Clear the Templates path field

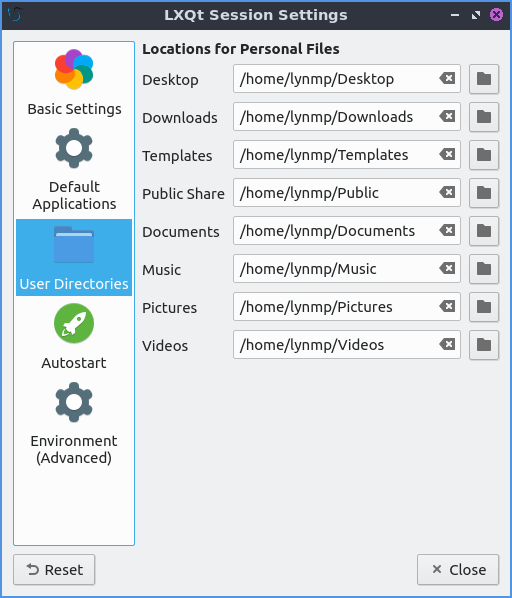pos(447,154)
